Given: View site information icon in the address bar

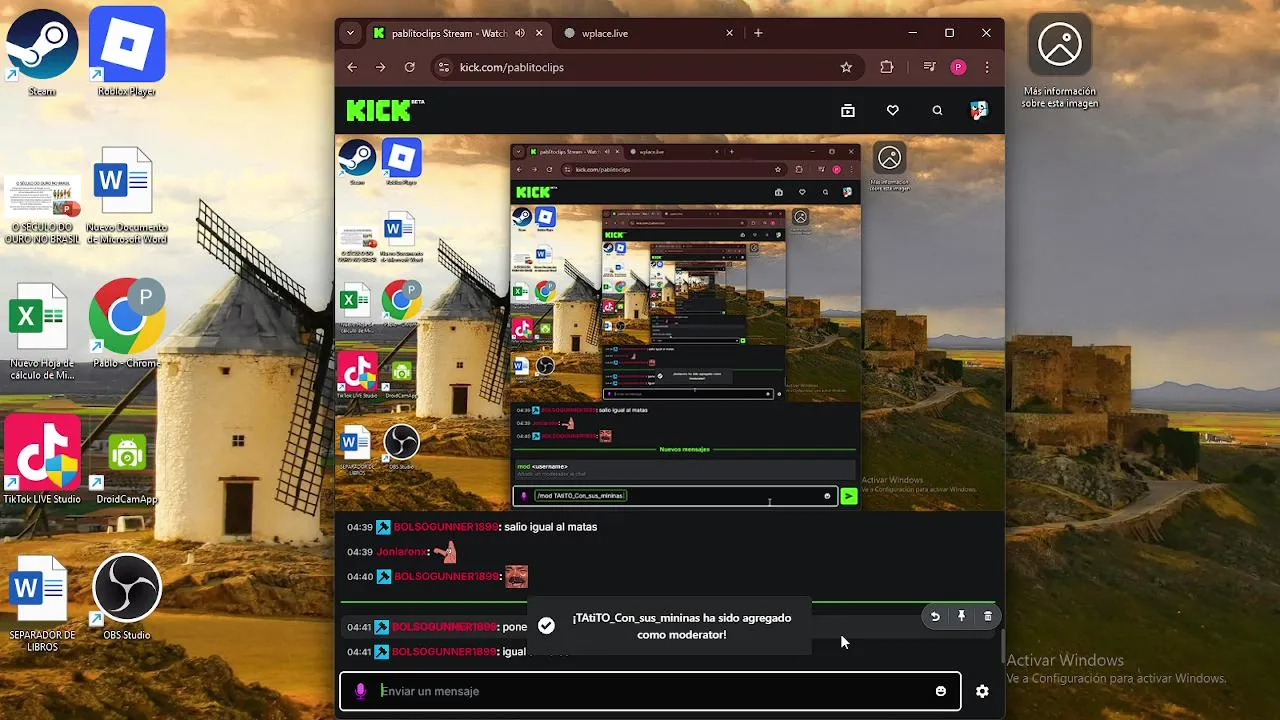Looking at the screenshot, I should pos(444,67).
